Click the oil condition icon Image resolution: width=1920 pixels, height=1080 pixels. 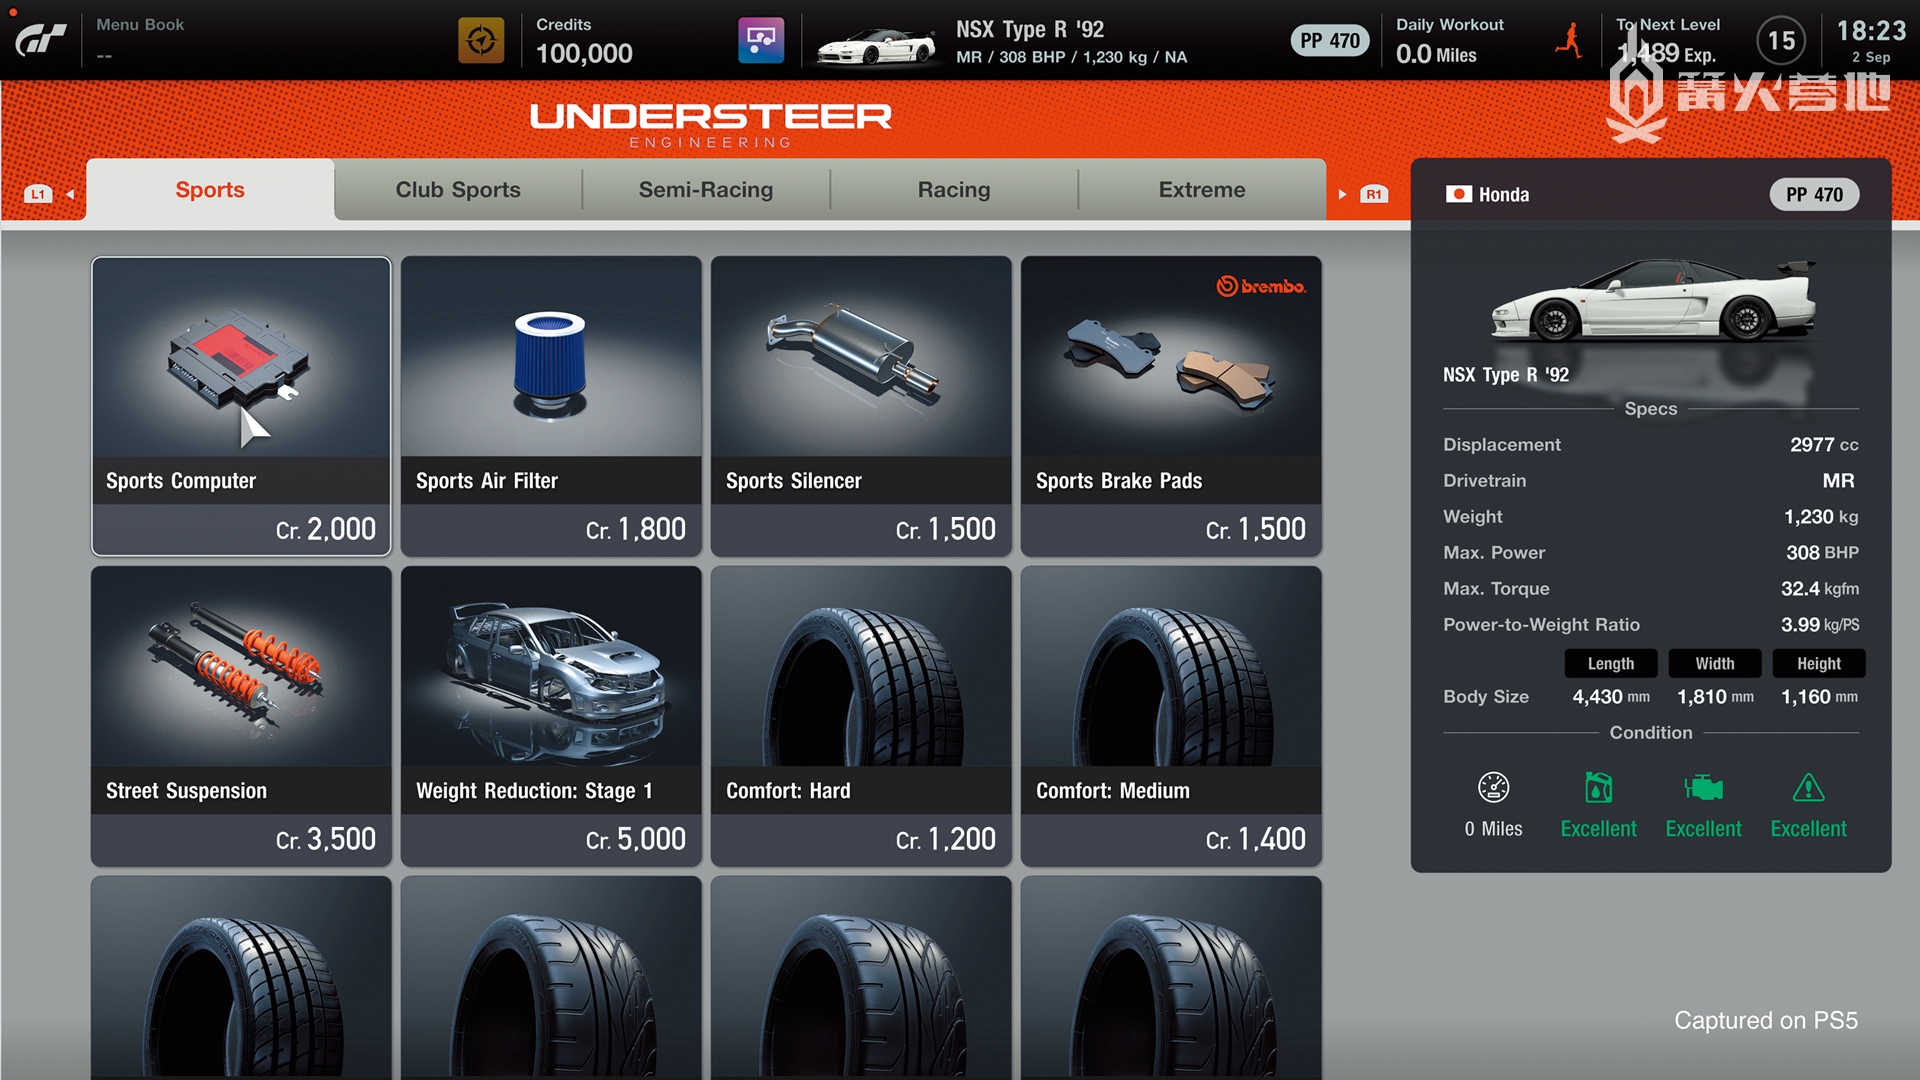pyautogui.click(x=1598, y=788)
